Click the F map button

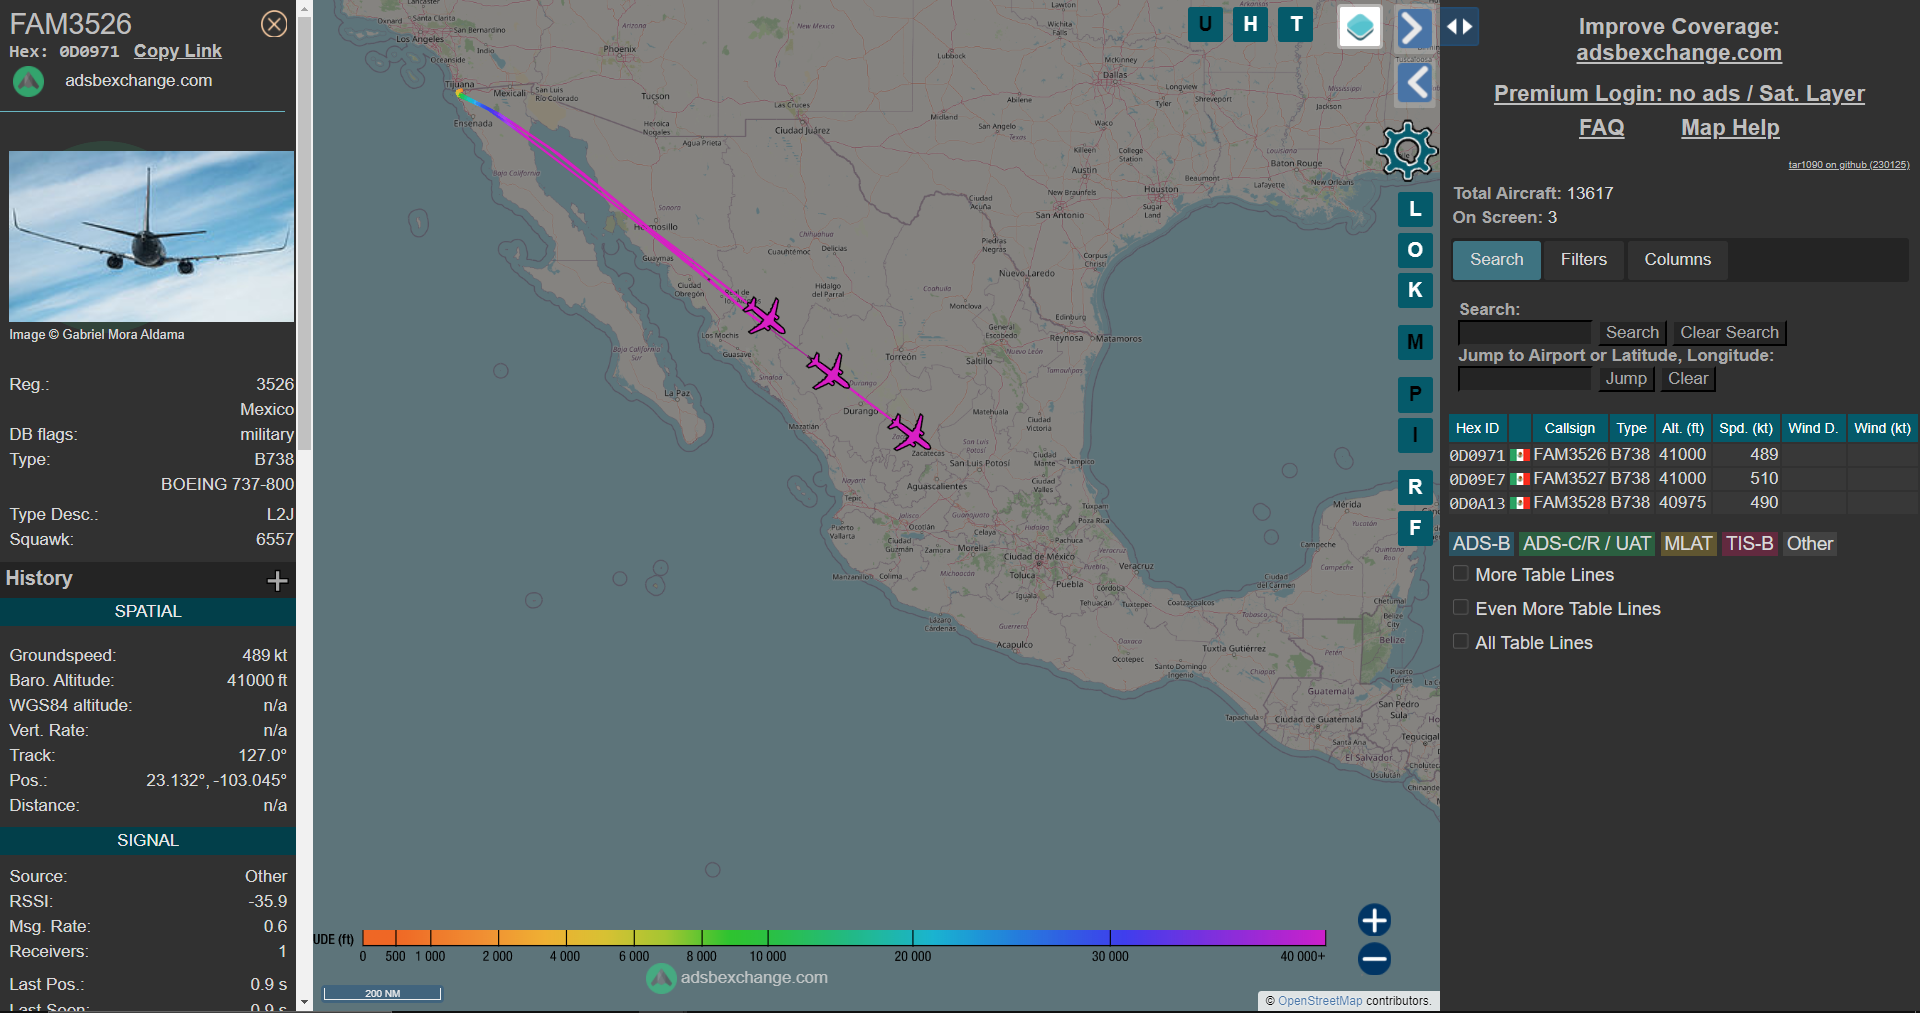click(x=1415, y=528)
